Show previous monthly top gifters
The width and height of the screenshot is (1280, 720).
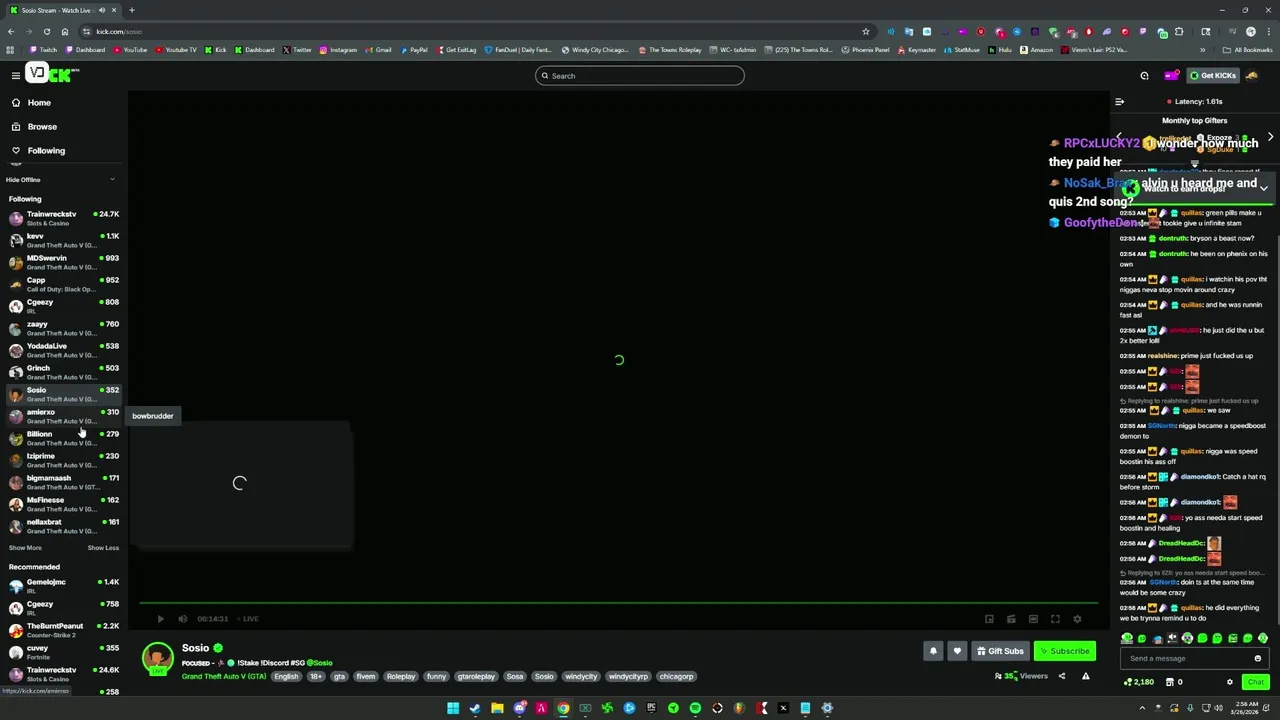coord(1119,137)
